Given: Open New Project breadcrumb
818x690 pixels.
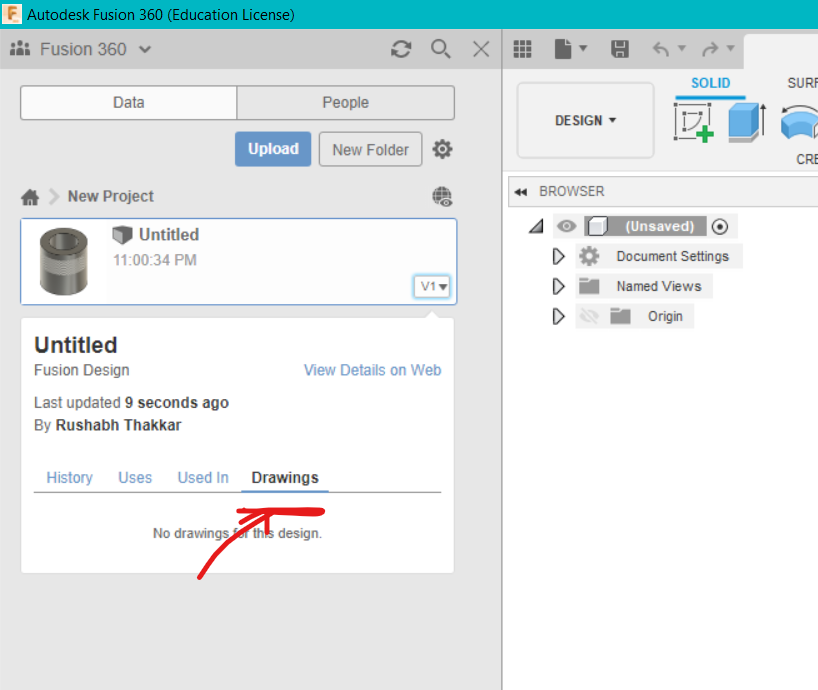Looking at the screenshot, I should pos(111,196).
